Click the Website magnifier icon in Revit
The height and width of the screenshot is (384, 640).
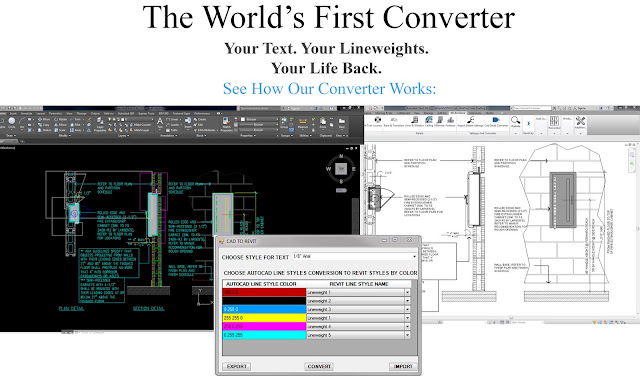(x=516, y=122)
